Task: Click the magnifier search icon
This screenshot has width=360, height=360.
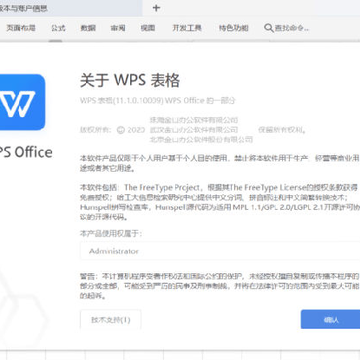Action: pyautogui.click(x=269, y=28)
